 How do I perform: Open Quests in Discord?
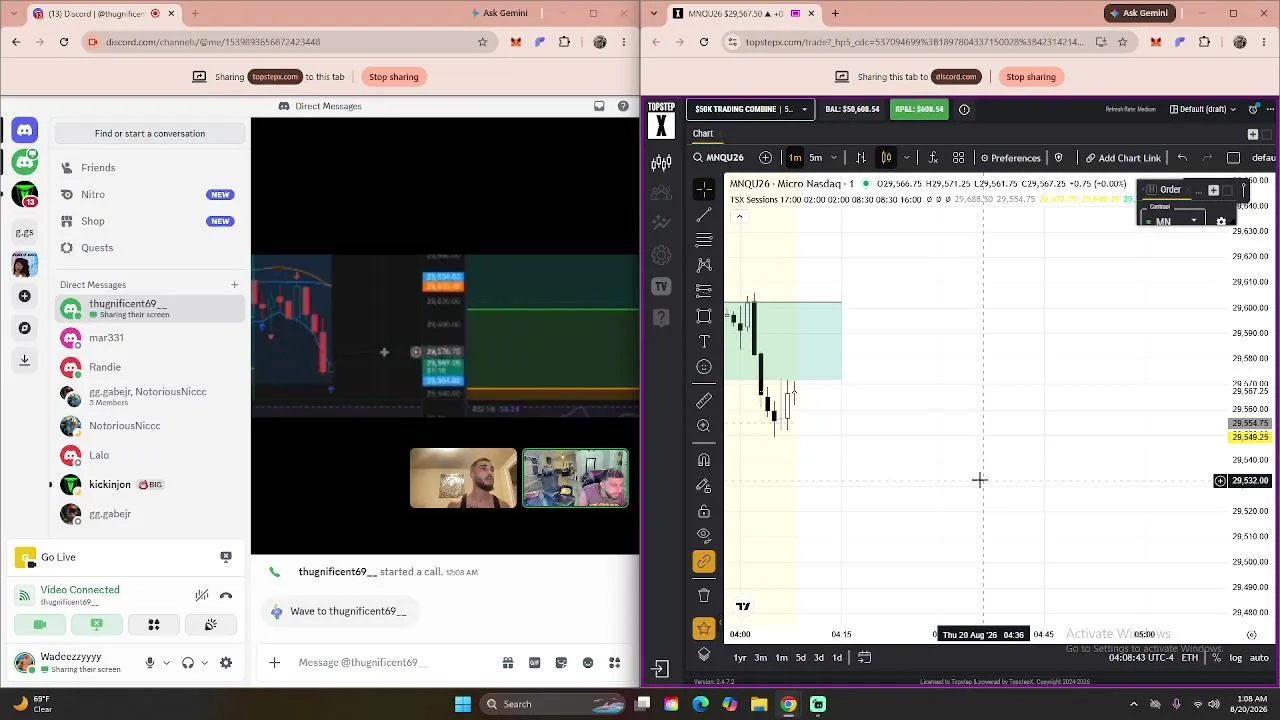(x=150, y=248)
